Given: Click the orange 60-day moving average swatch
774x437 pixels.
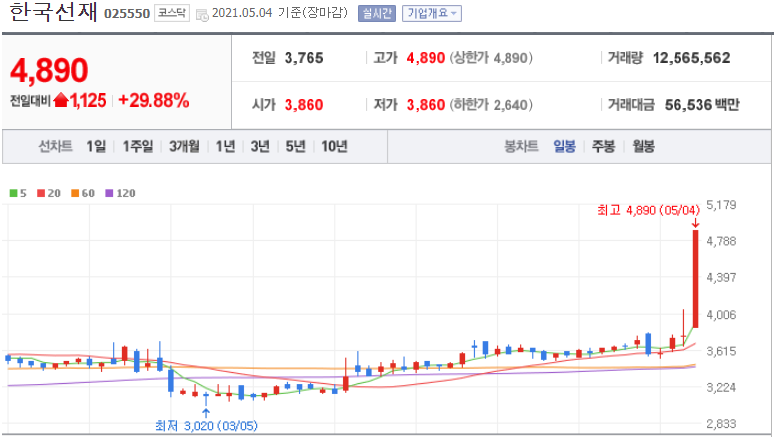Looking at the screenshot, I should (x=75, y=193).
